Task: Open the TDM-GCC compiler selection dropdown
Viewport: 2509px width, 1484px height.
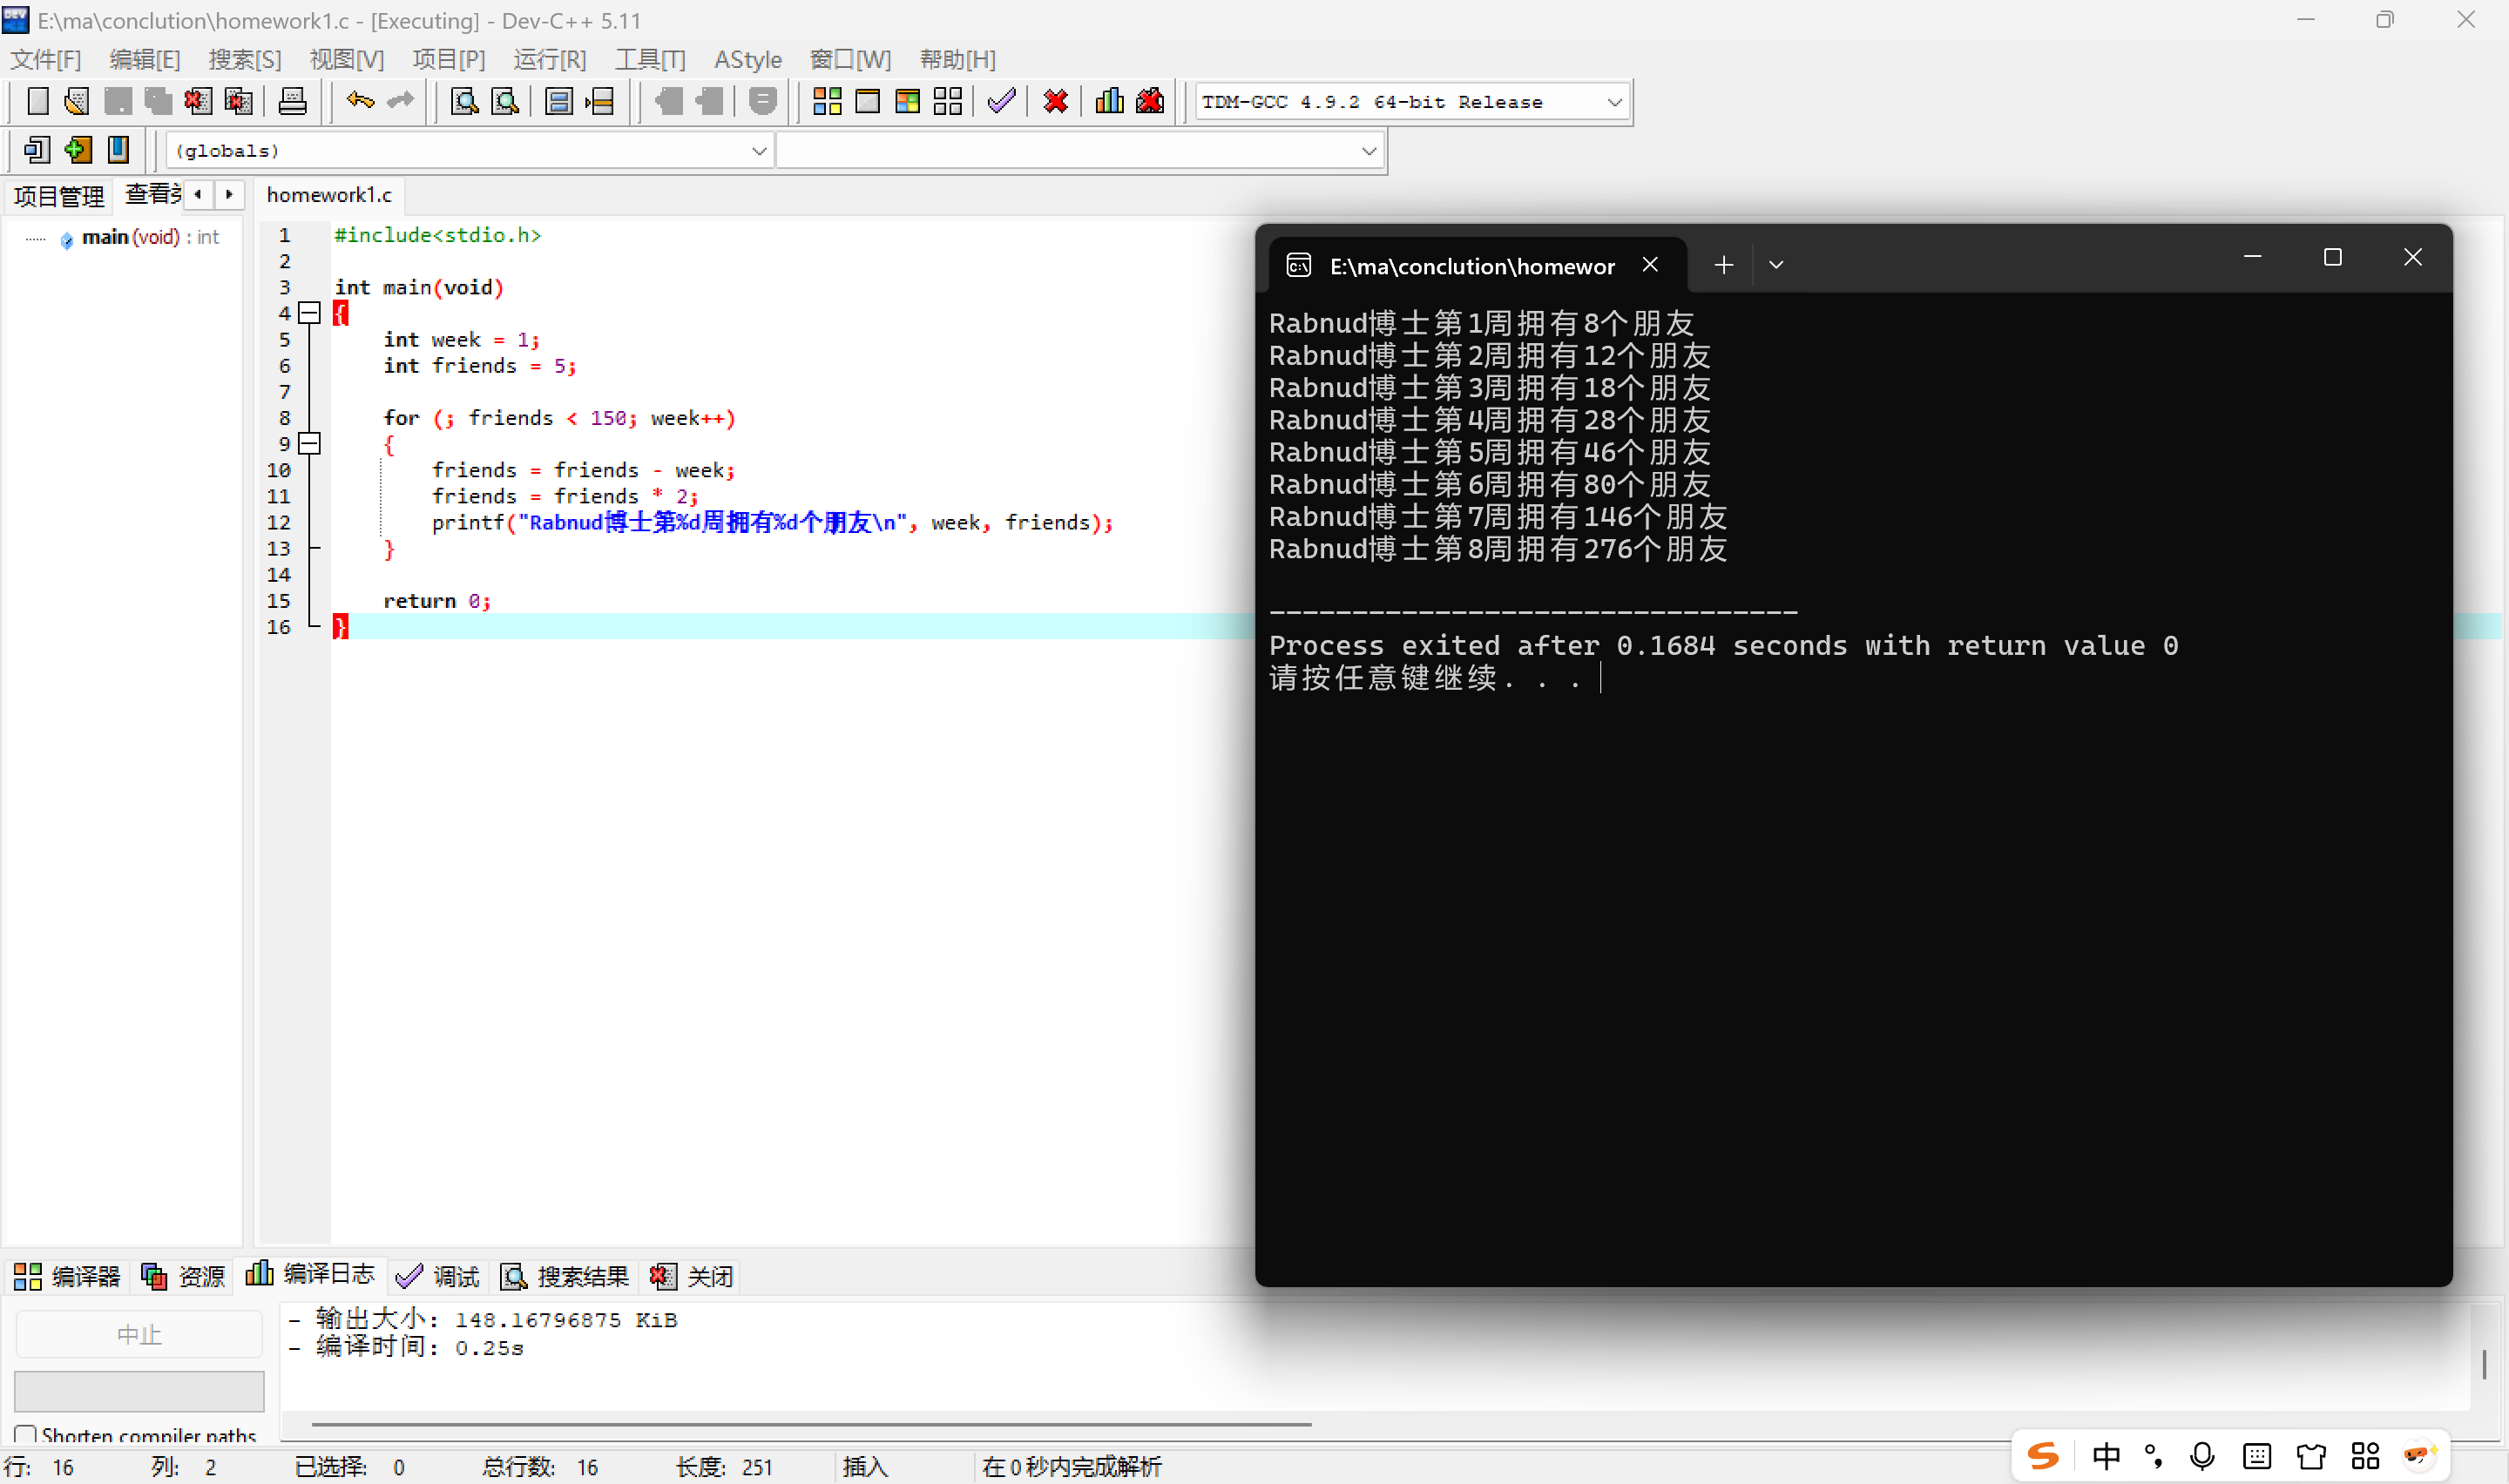Action: click(1613, 102)
